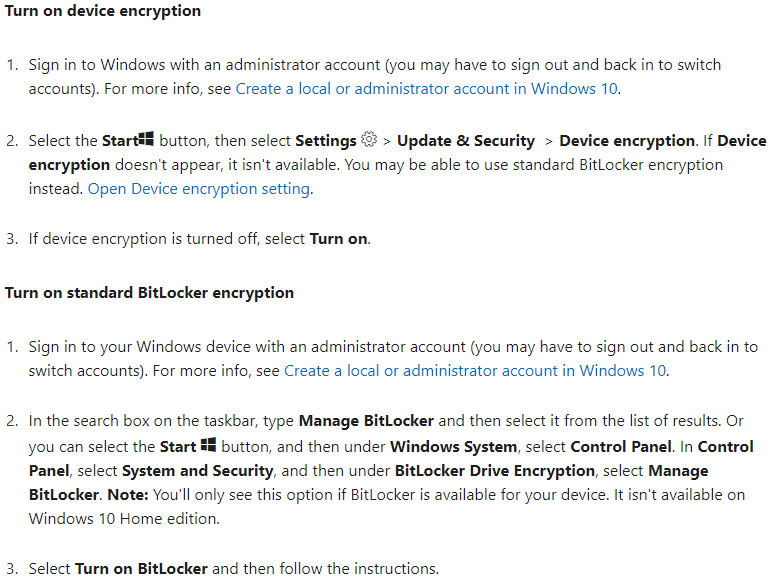Viewport: 773px width, 586px height.
Task: Click bold 'Manage BitLocker' after 'taskbar, type'
Action: [366, 421]
